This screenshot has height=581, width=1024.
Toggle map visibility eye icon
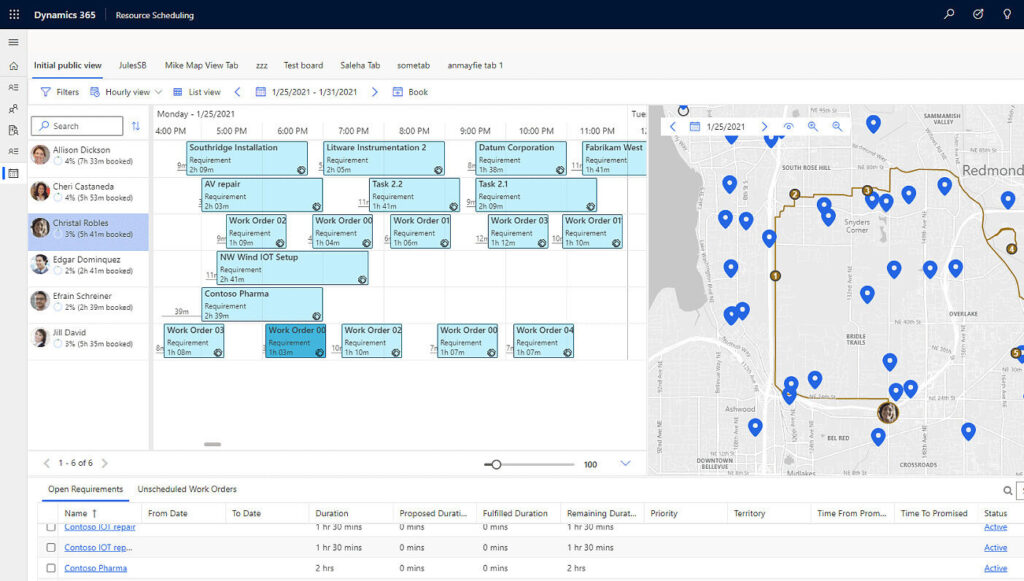tap(788, 127)
